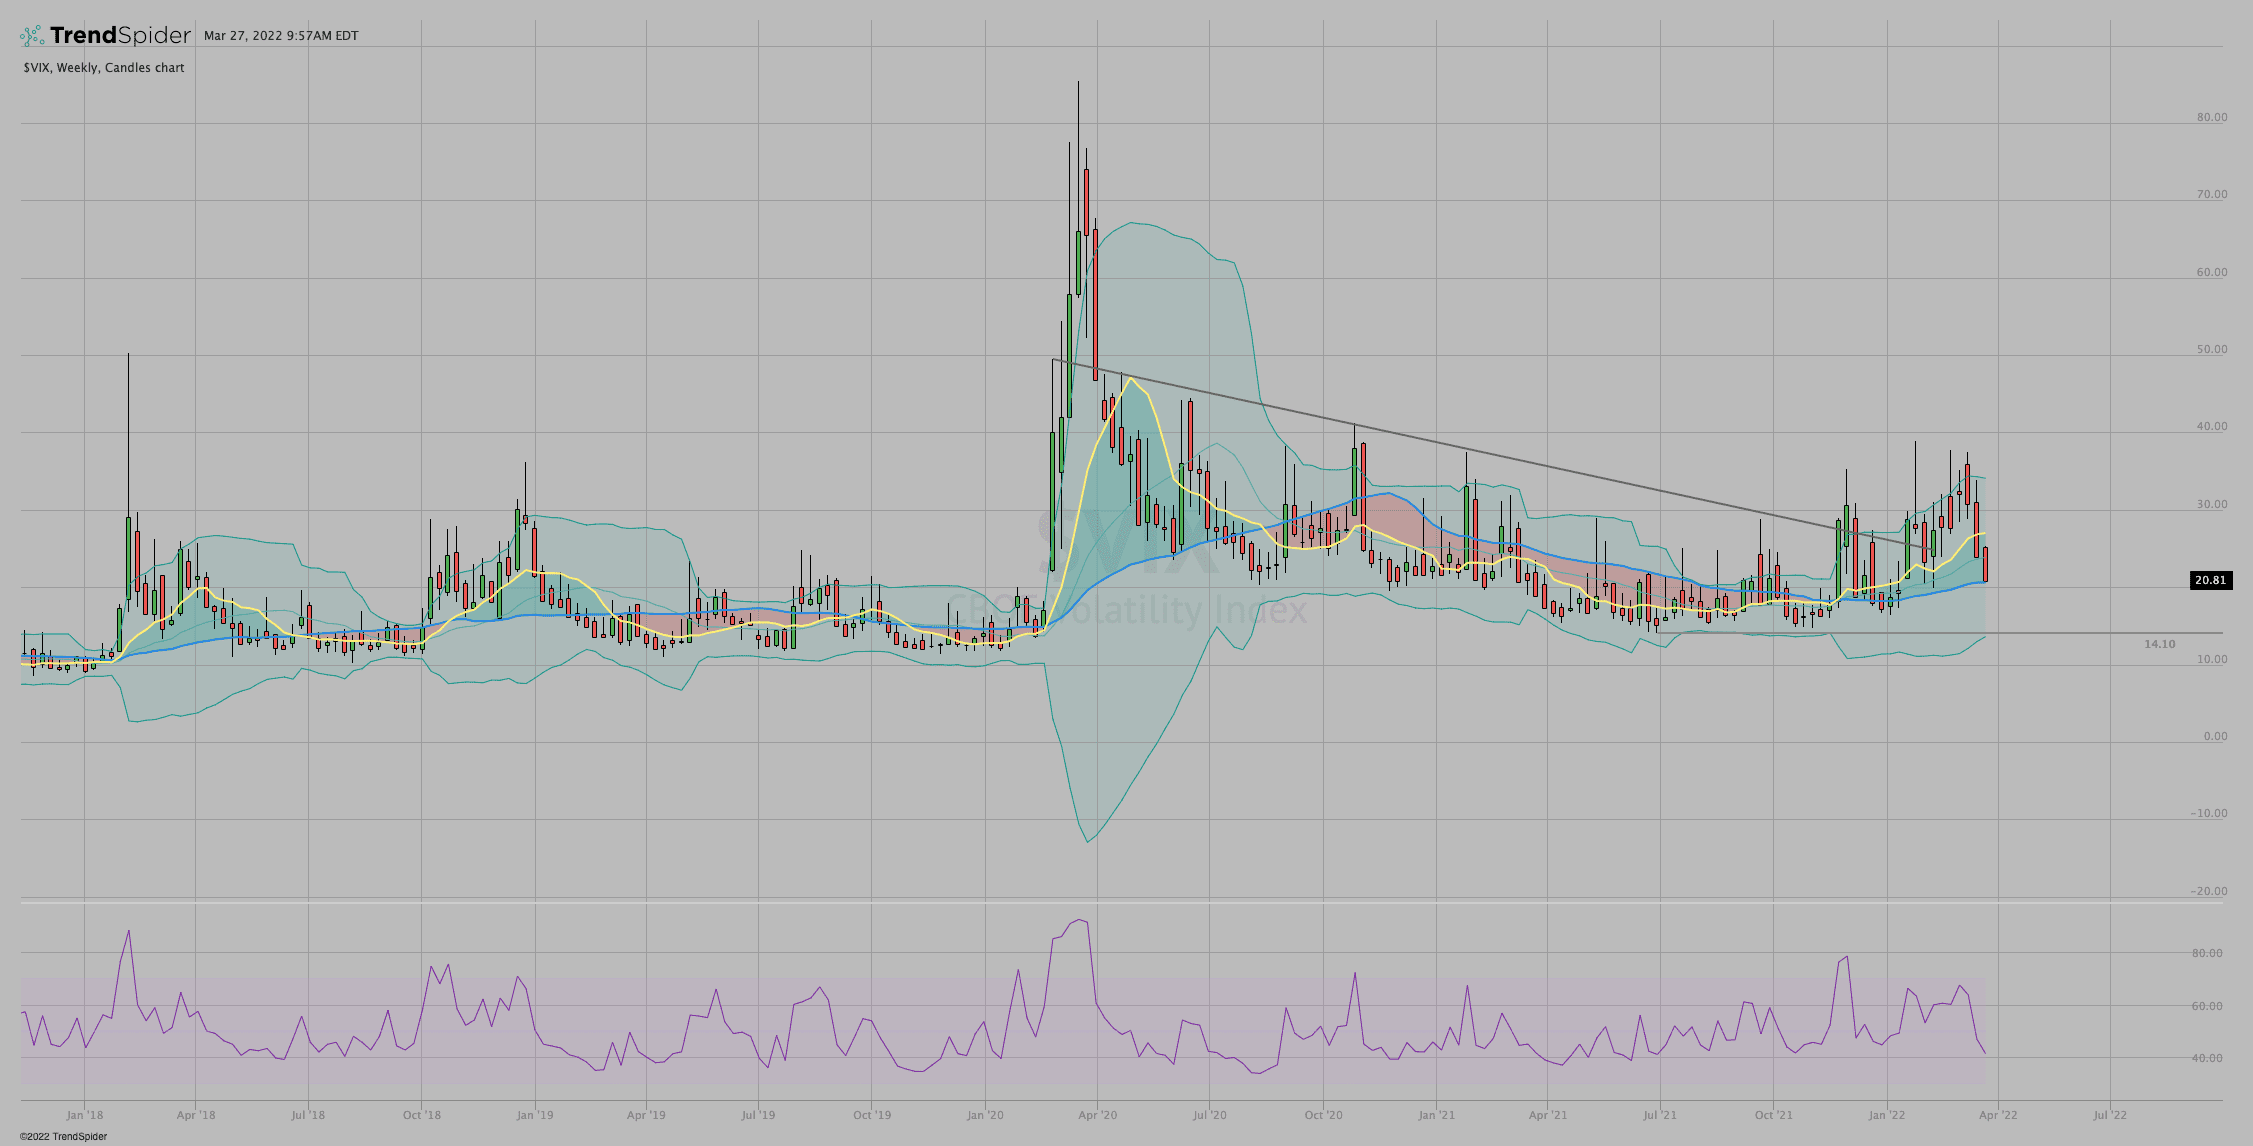2253x1146 pixels.
Task: Click the Jan '18 date axis label
Action: (84, 1115)
